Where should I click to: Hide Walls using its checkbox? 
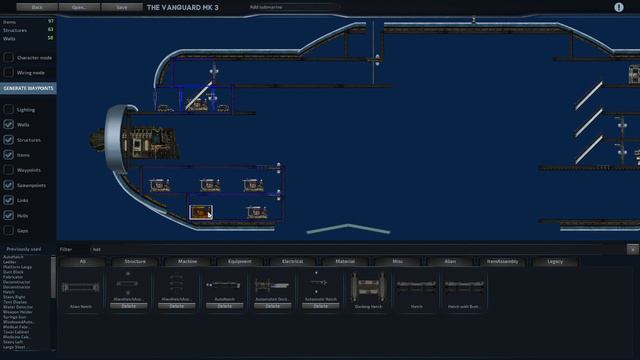pos(9,124)
